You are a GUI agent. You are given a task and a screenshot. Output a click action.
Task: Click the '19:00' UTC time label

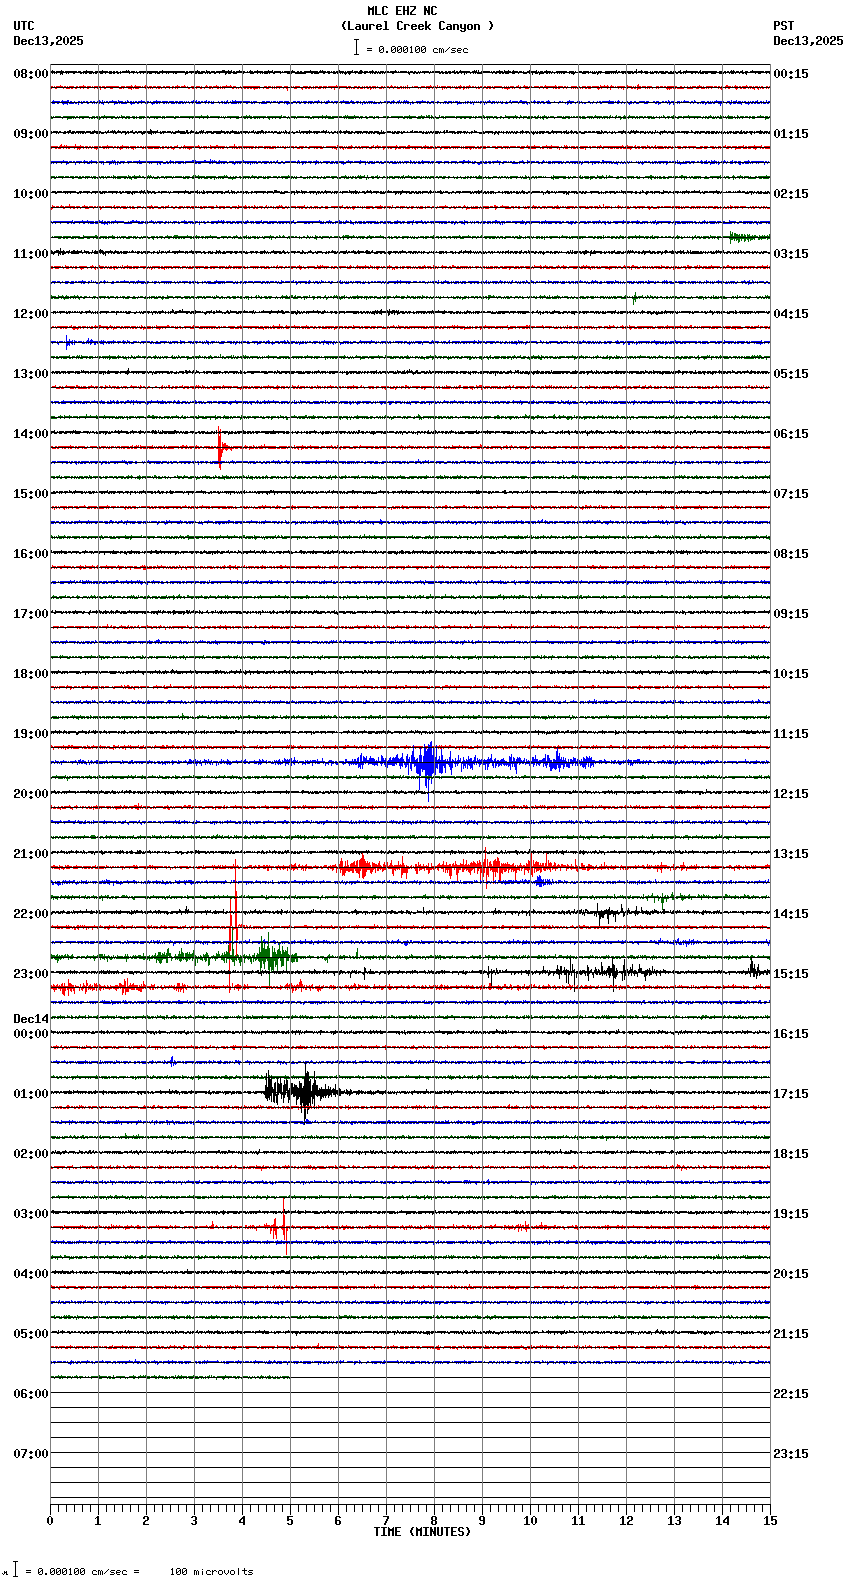pos(30,734)
